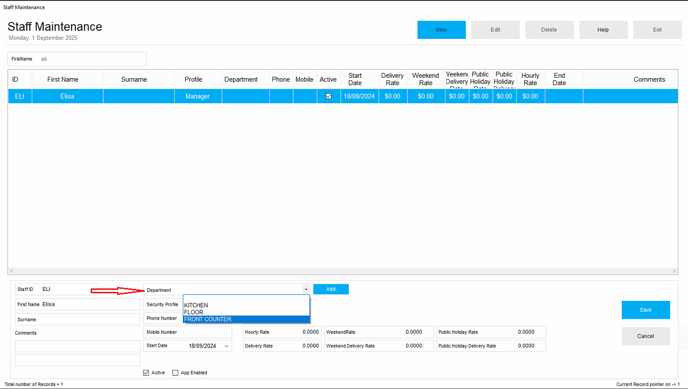Sort by End Date column header

click(564, 79)
